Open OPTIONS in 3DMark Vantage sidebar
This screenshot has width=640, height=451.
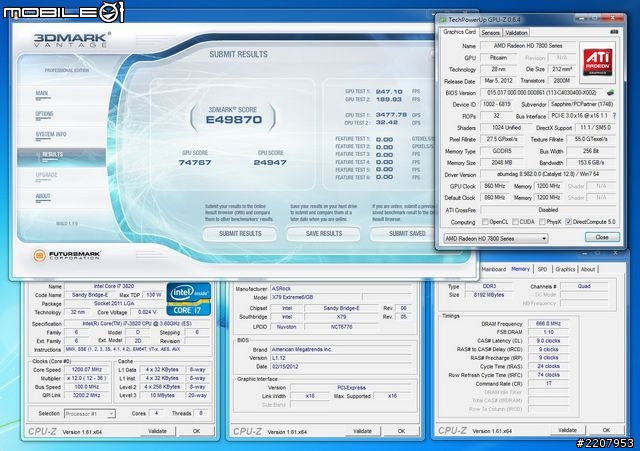[44, 114]
